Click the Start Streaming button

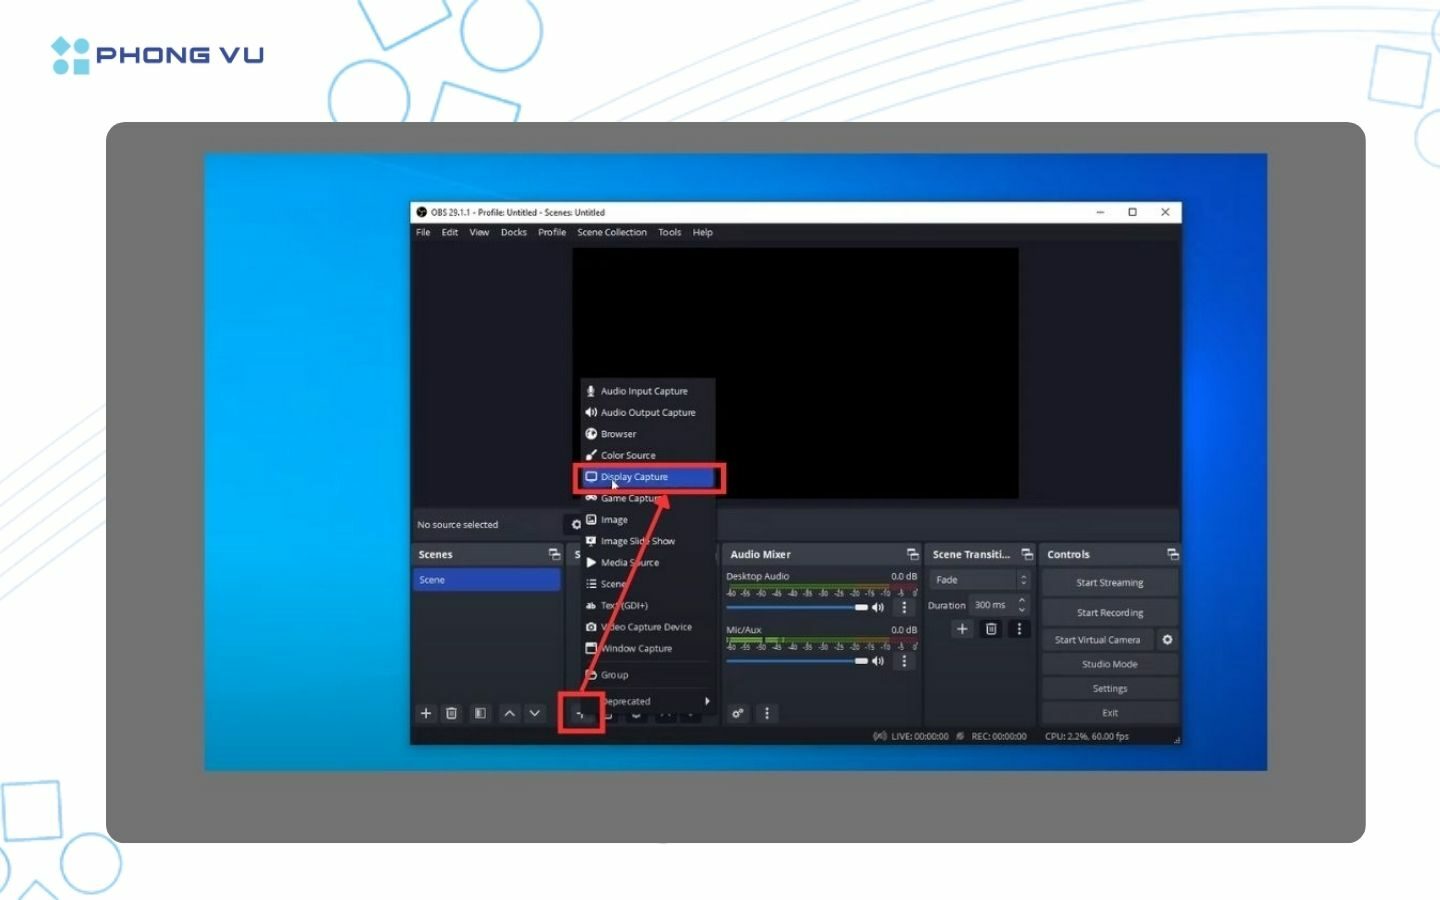1110,582
